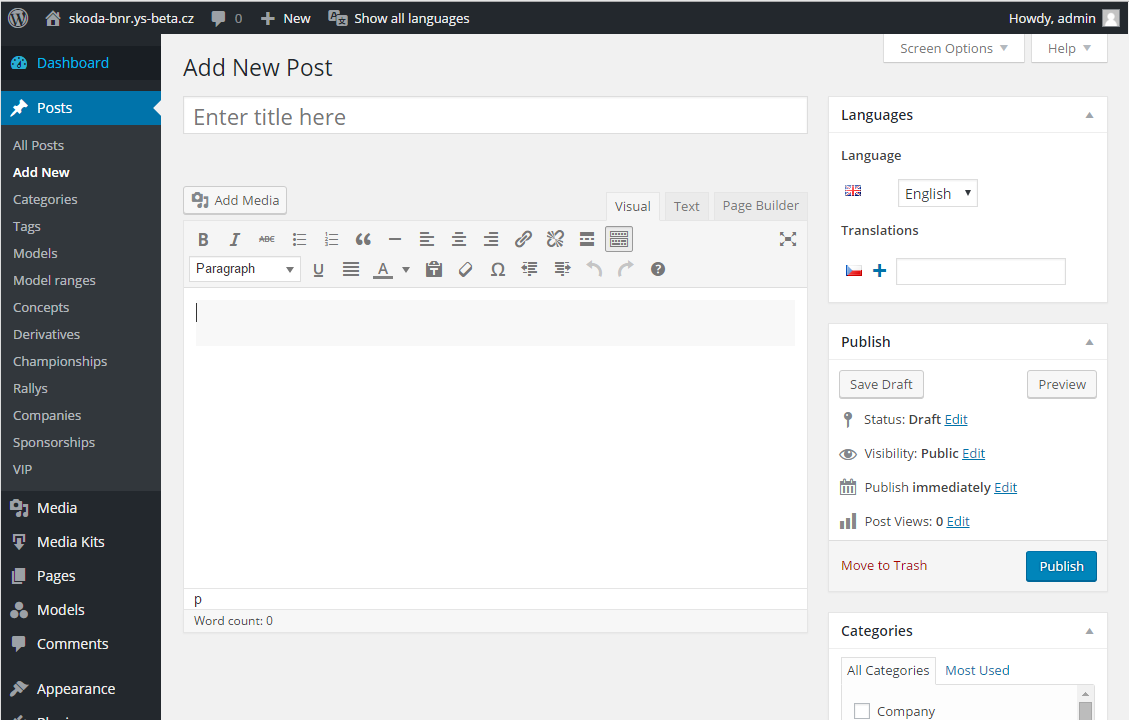Click Paste as text icon
The image size is (1129, 720).
pyautogui.click(x=433, y=269)
